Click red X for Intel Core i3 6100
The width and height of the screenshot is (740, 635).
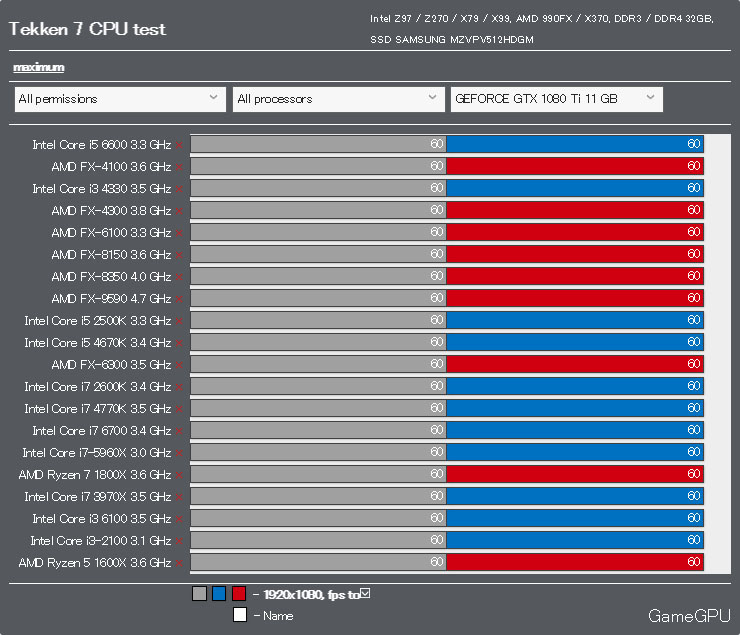(x=179, y=519)
